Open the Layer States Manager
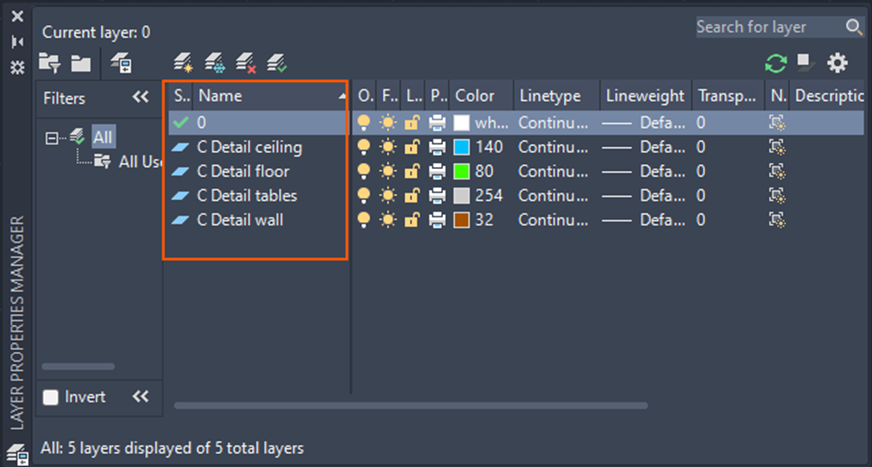 [121, 63]
